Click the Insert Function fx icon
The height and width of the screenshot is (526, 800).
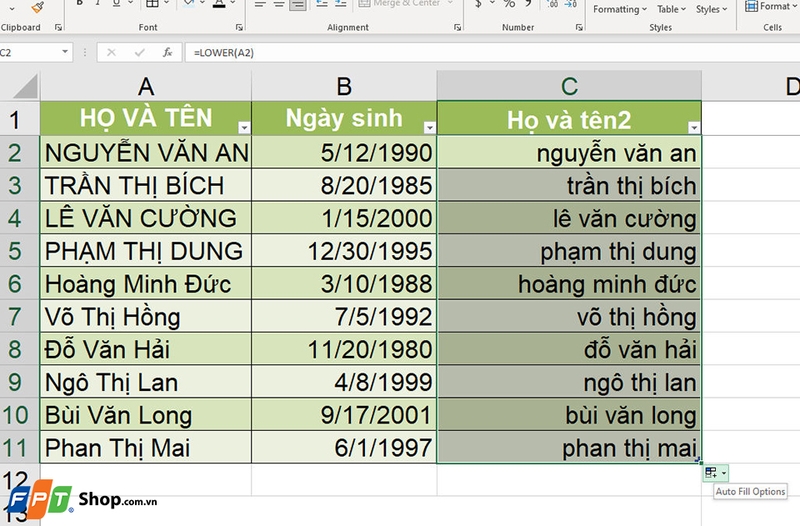tap(167, 53)
